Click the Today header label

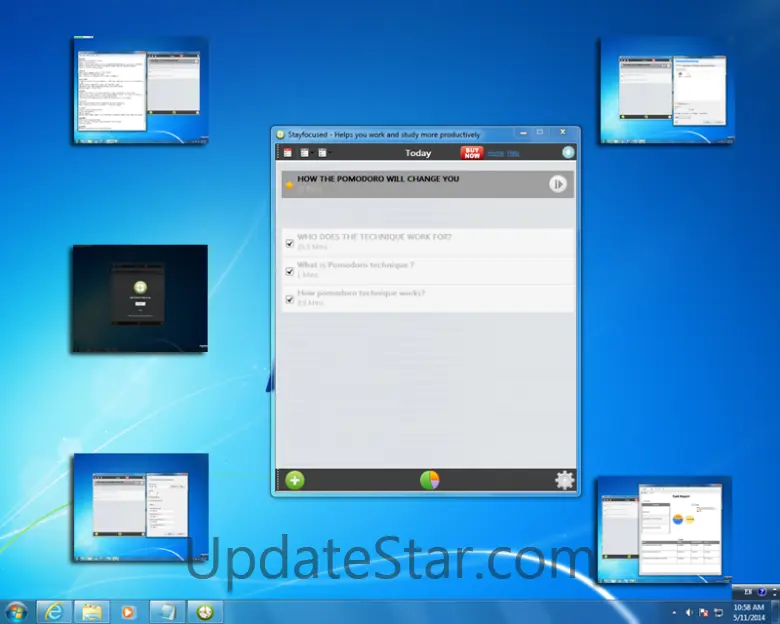click(x=418, y=153)
